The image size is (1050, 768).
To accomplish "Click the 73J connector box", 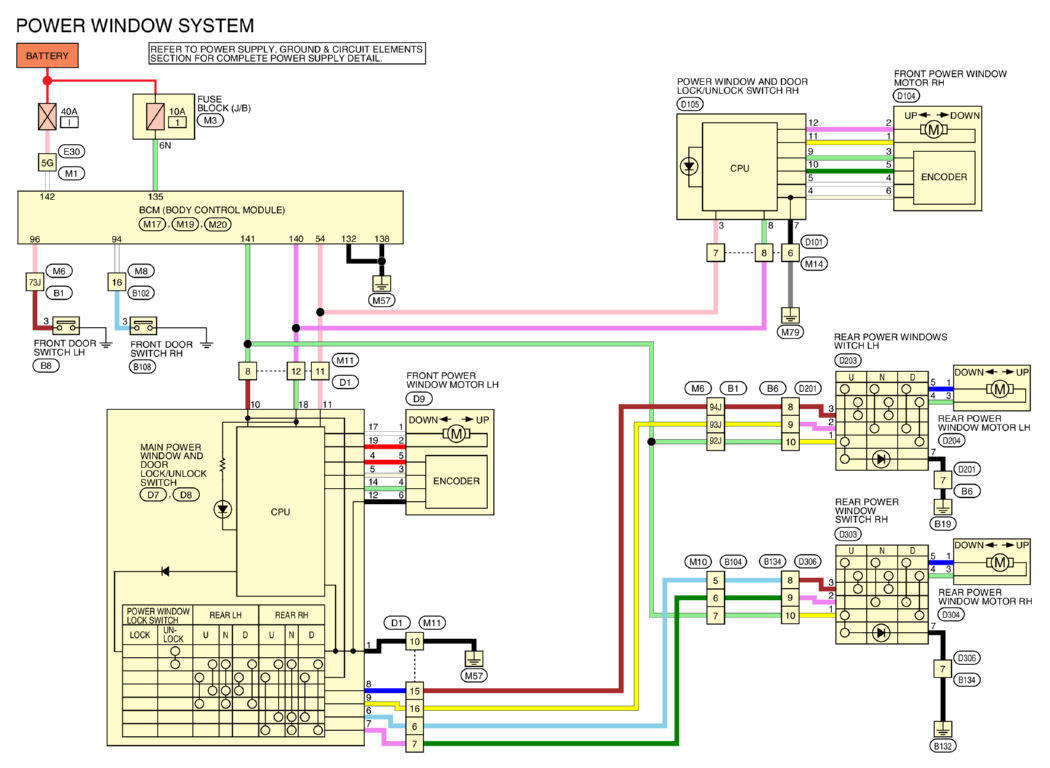I will (x=34, y=283).
